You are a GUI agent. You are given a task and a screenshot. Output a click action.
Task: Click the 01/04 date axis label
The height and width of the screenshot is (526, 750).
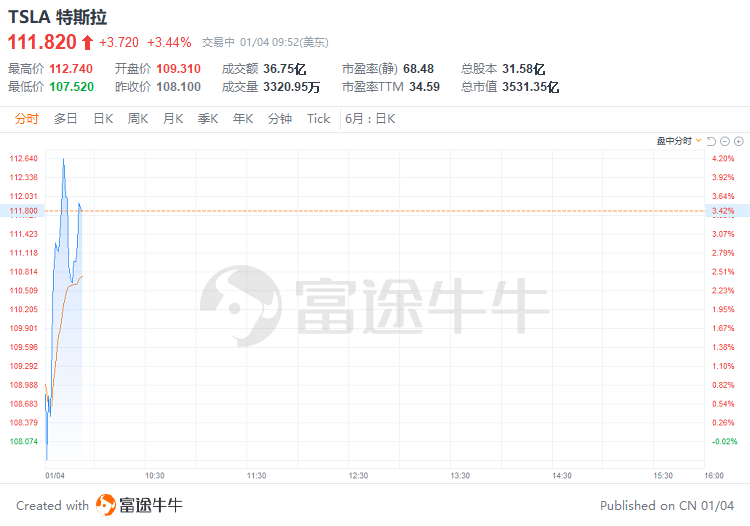pos(55,475)
